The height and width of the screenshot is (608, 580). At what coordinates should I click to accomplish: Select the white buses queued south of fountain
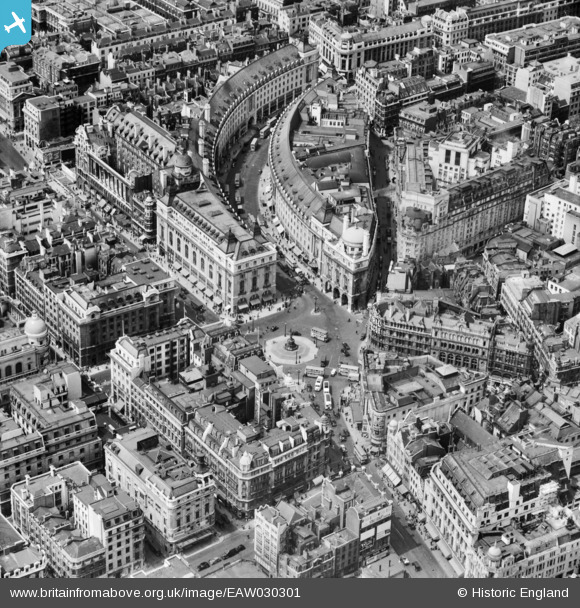(x=324, y=392)
